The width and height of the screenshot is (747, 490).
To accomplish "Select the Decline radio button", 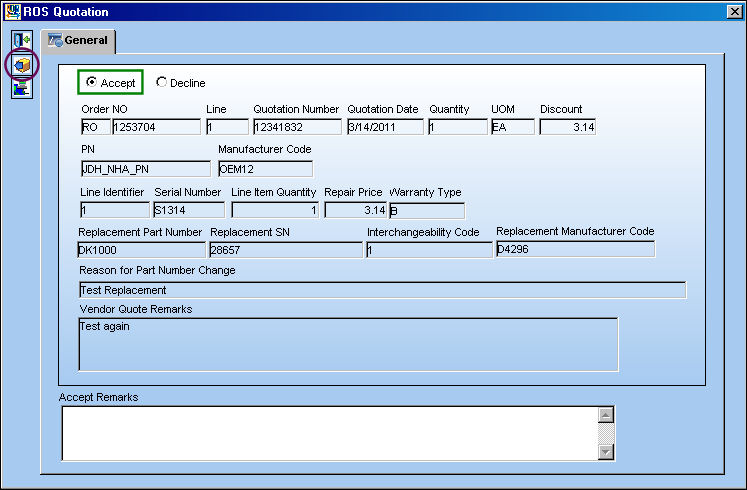I will [x=162, y=82].
